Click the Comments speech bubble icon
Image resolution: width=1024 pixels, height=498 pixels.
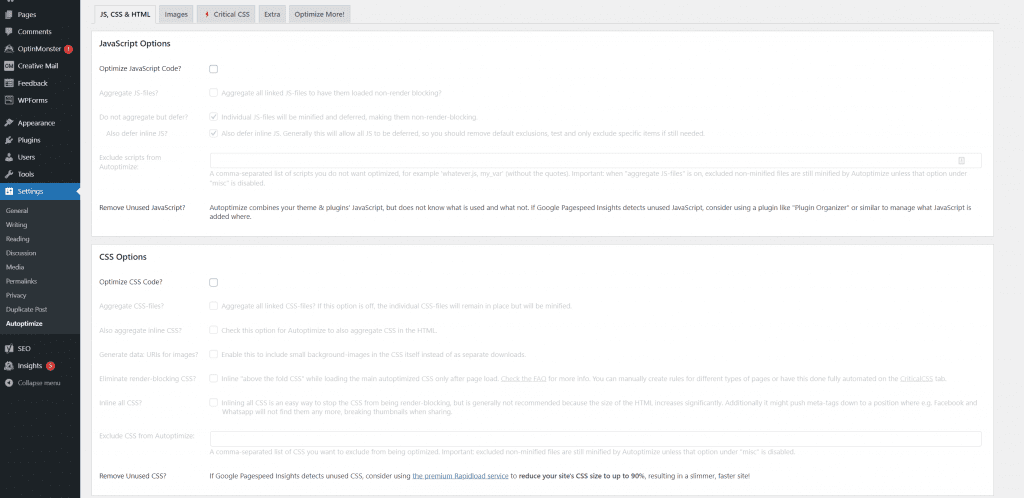(8, 31)
